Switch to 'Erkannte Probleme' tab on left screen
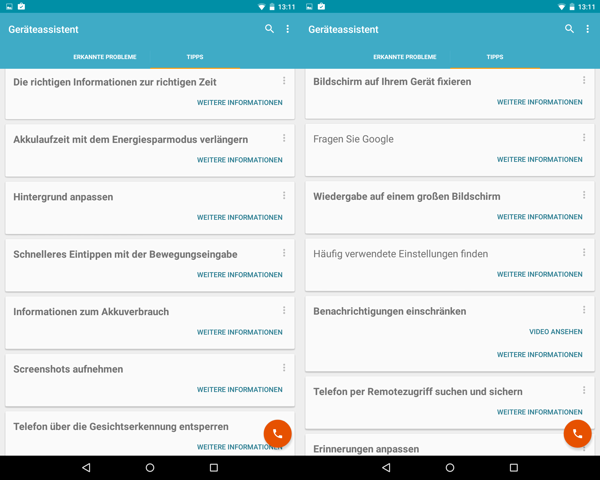This screenshot has height=480, width=600. coord(105,57)
